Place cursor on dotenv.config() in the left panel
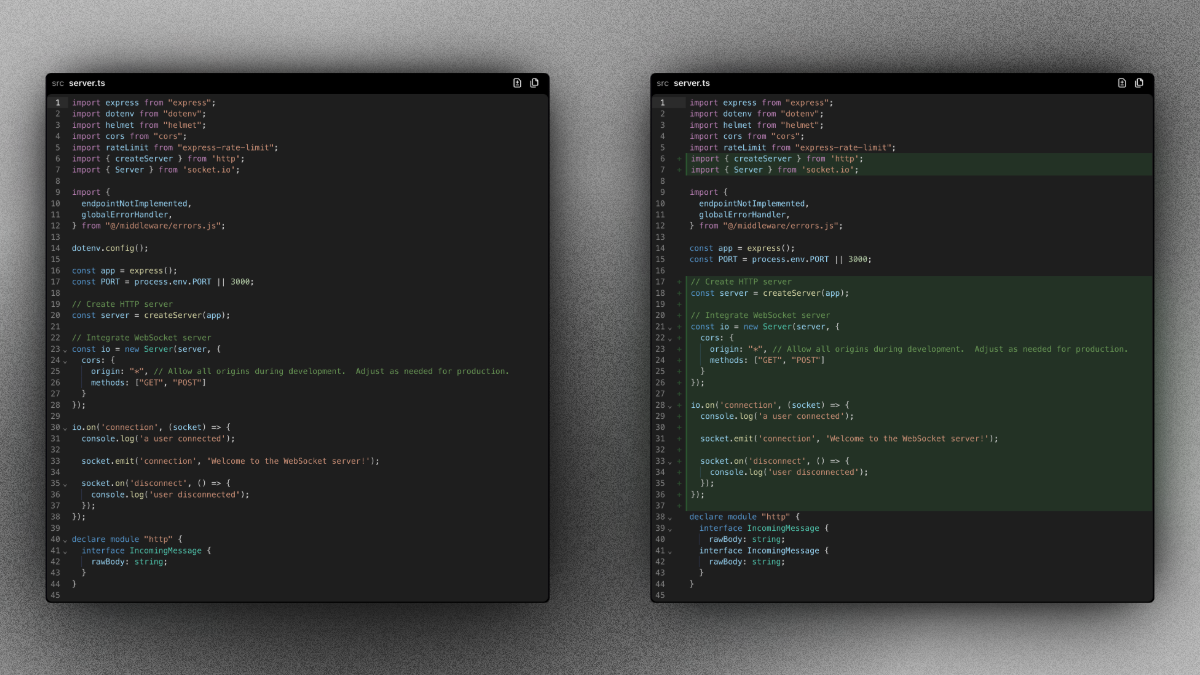 [x=110, y=248]
